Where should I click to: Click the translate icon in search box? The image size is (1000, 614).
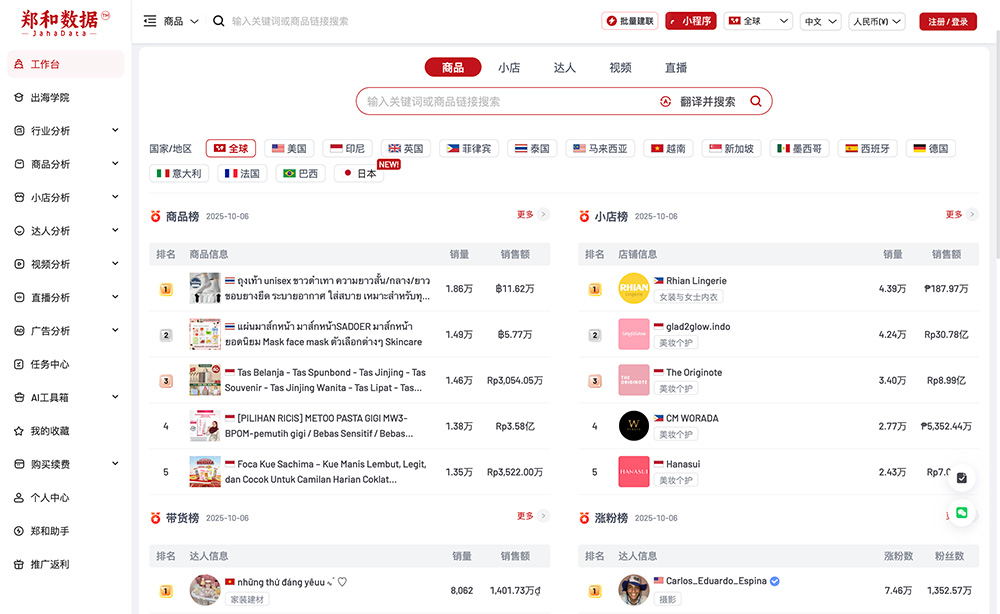666,101
